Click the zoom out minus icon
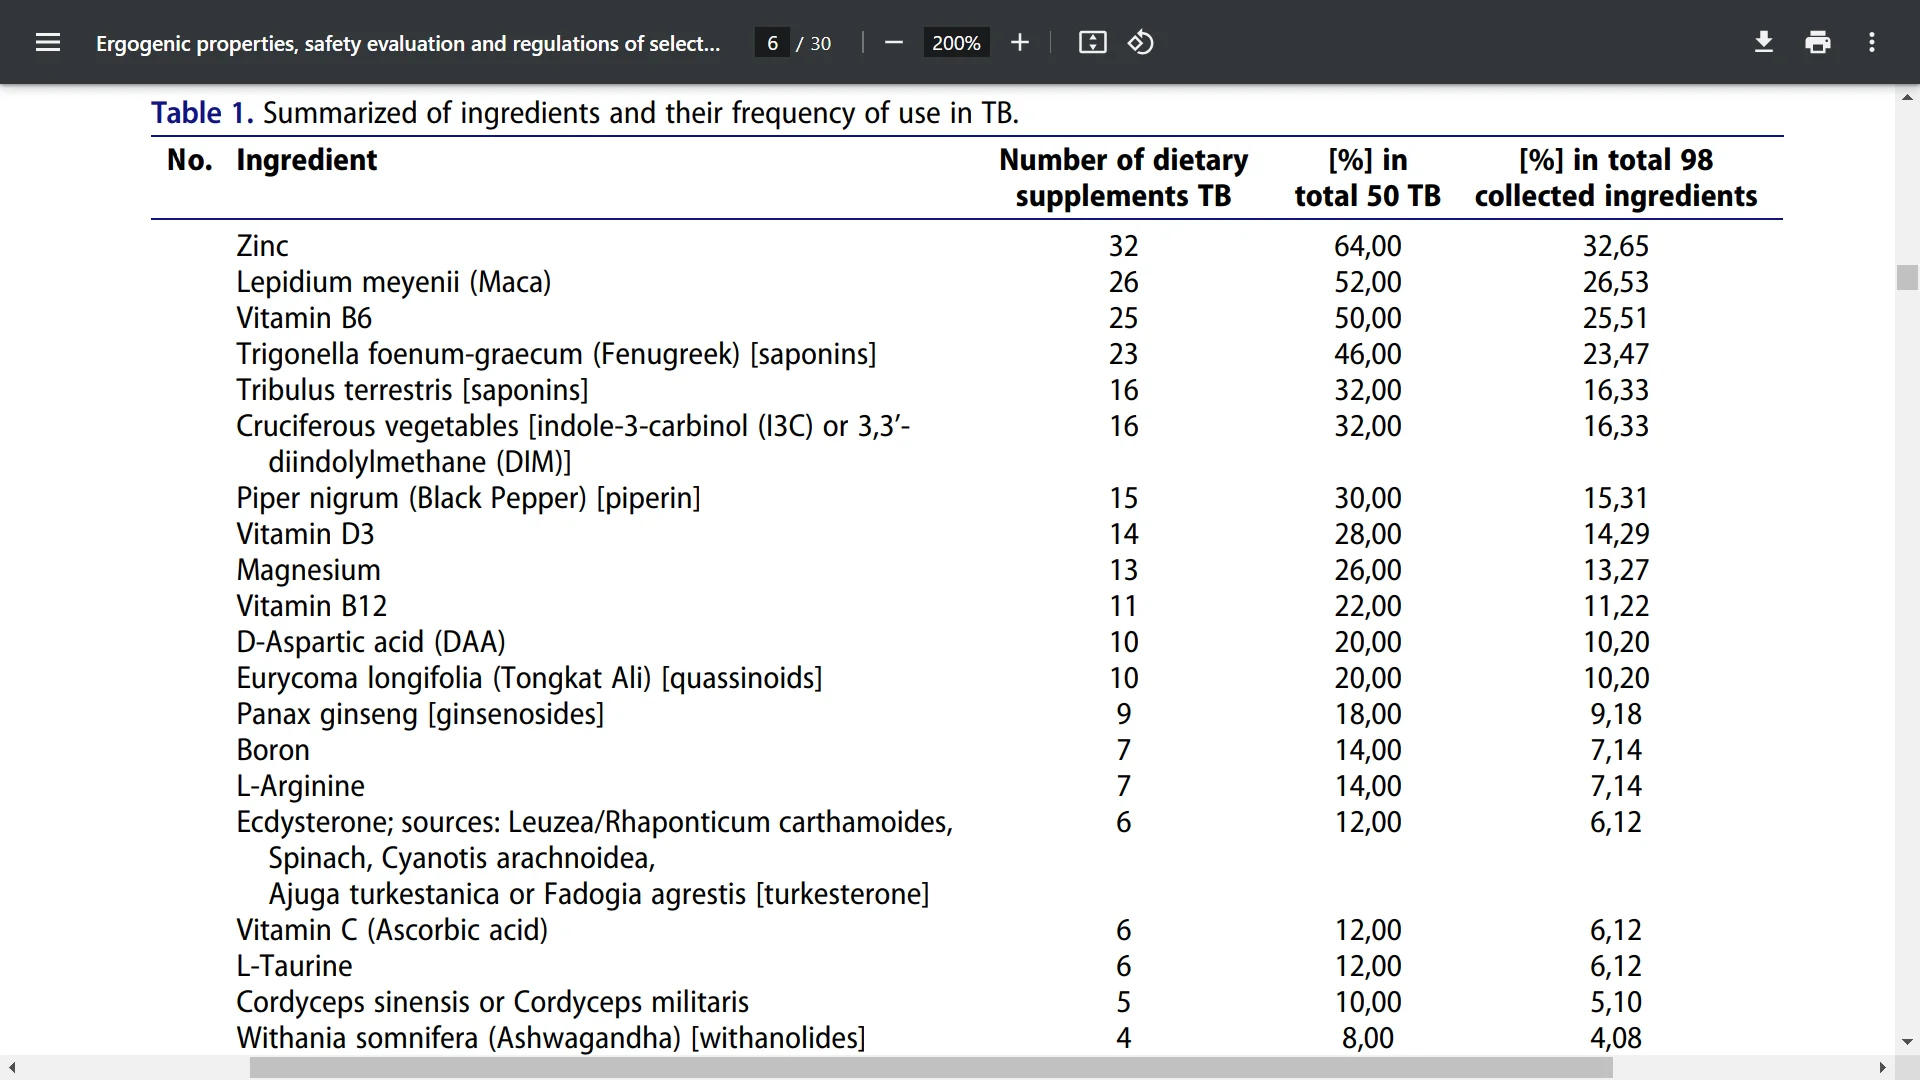The width and height of the screenshot is (1920, 1080). tap(894, 42)
